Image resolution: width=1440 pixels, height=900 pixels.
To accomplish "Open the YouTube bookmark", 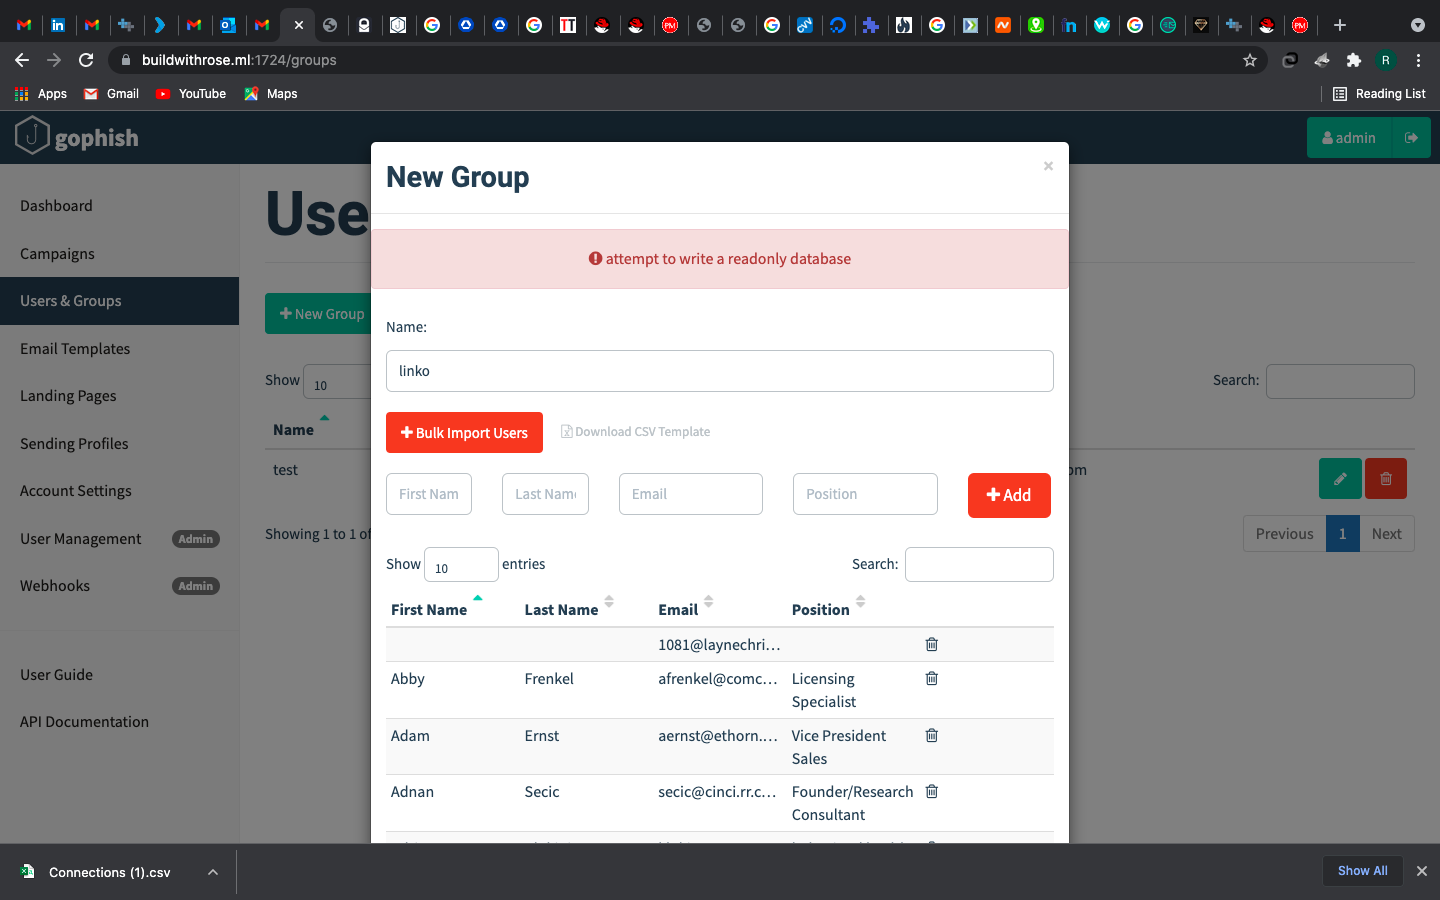I will click(191, 94).
